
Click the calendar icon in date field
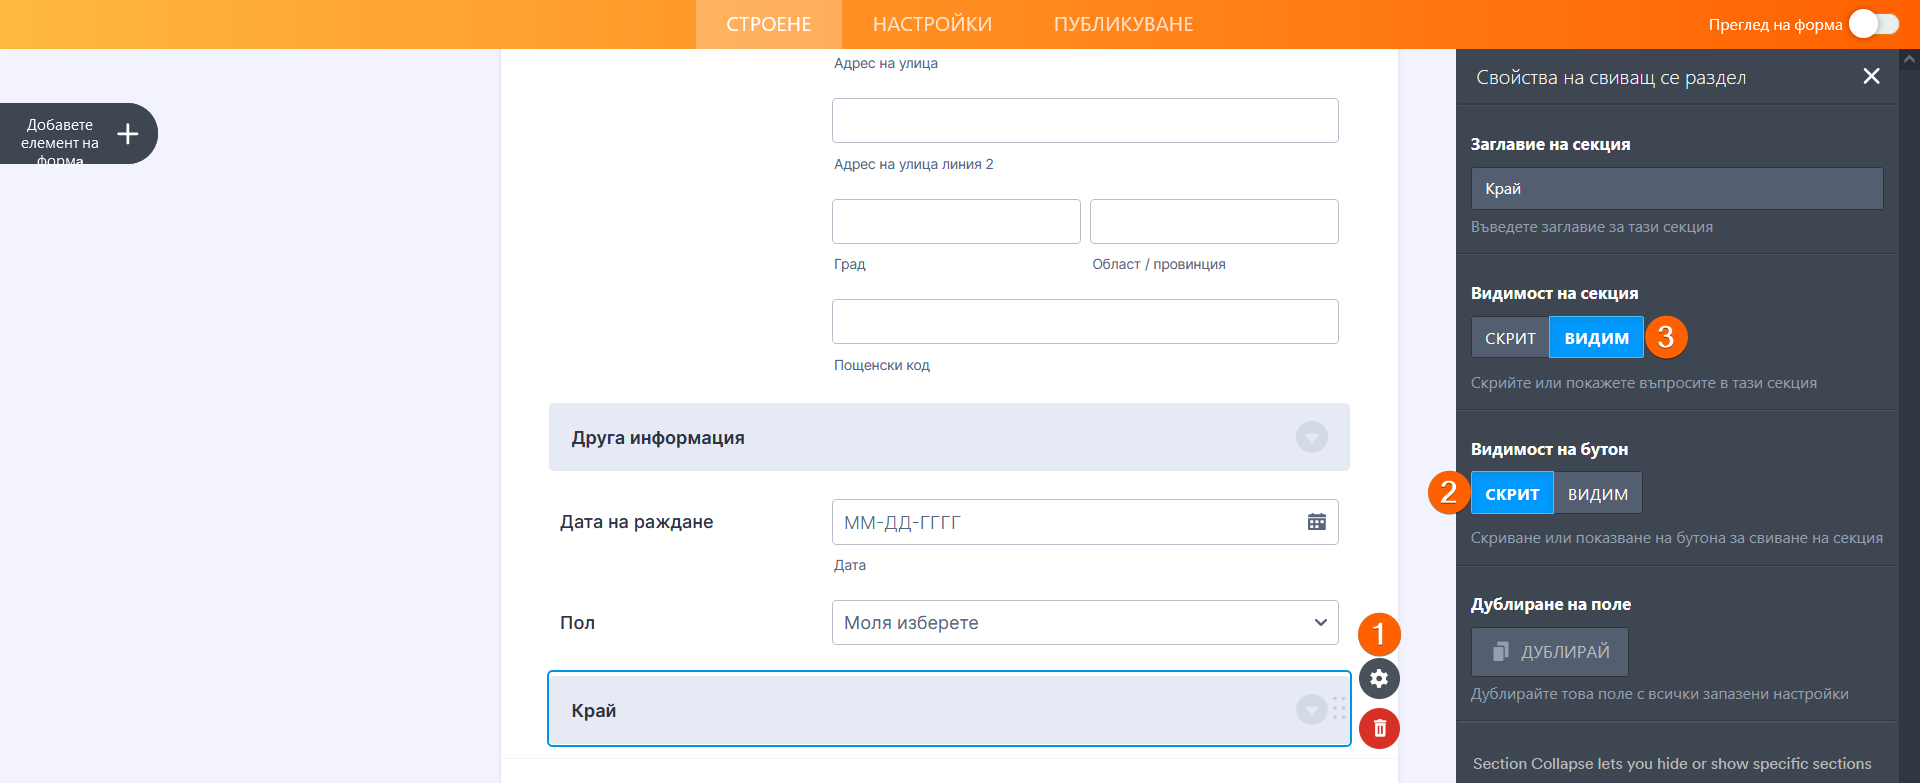(1317, 522)
